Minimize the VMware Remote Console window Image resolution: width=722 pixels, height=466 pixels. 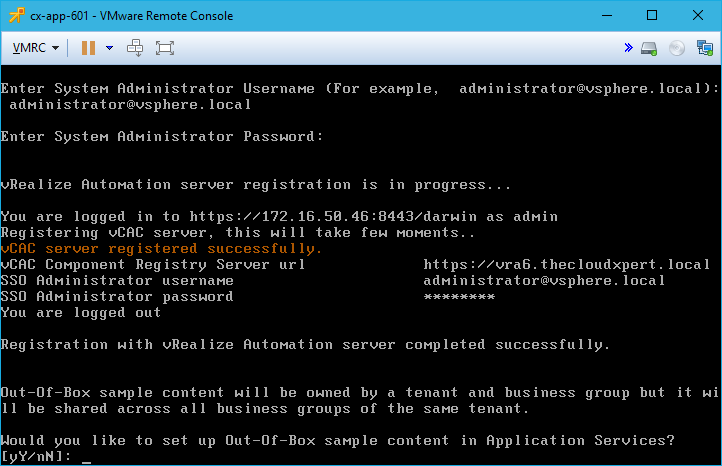pyautogui.click(x=607, y=15)
